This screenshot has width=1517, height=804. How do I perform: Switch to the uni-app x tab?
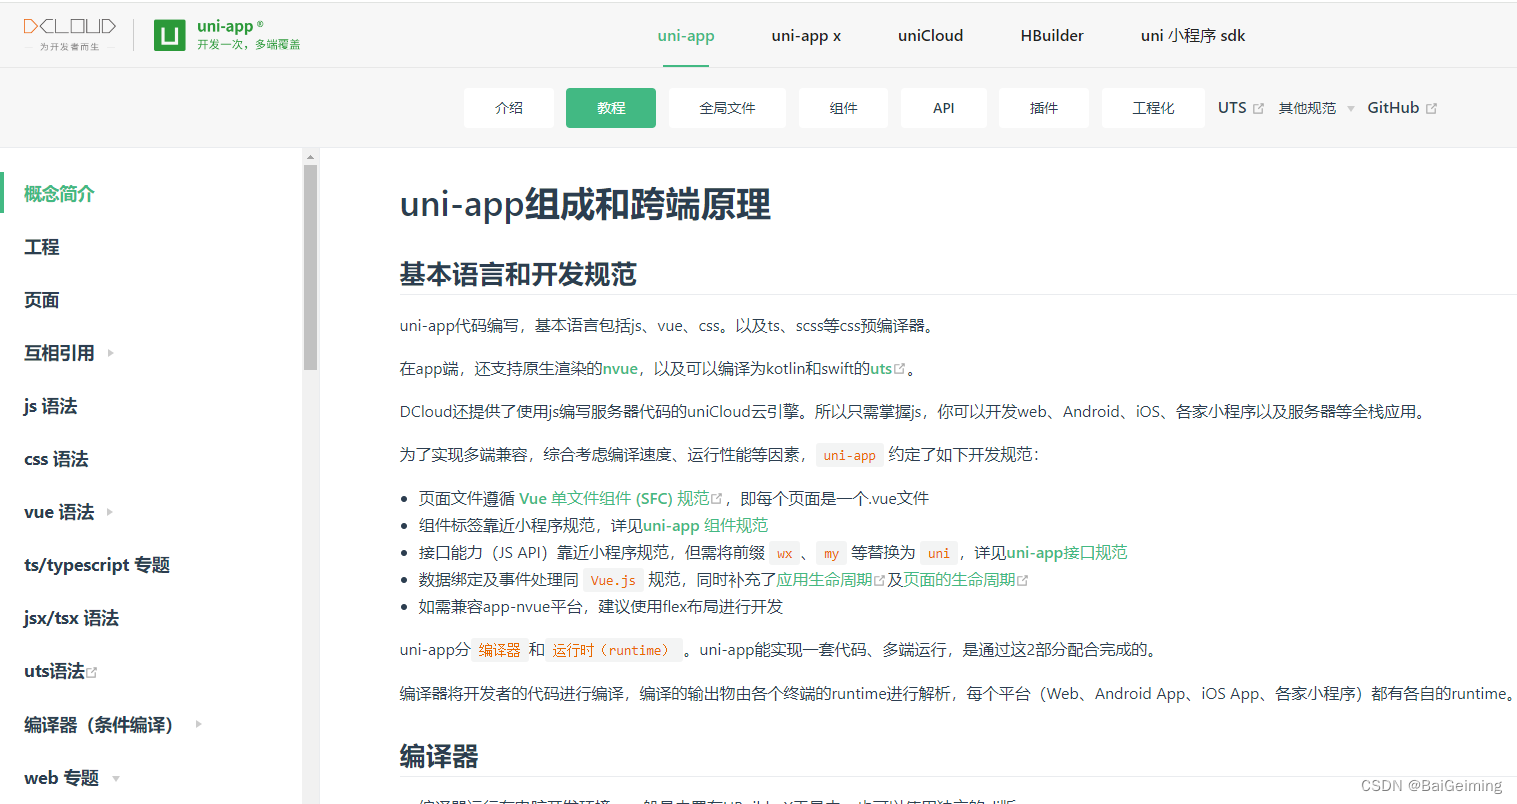[806, 35]
